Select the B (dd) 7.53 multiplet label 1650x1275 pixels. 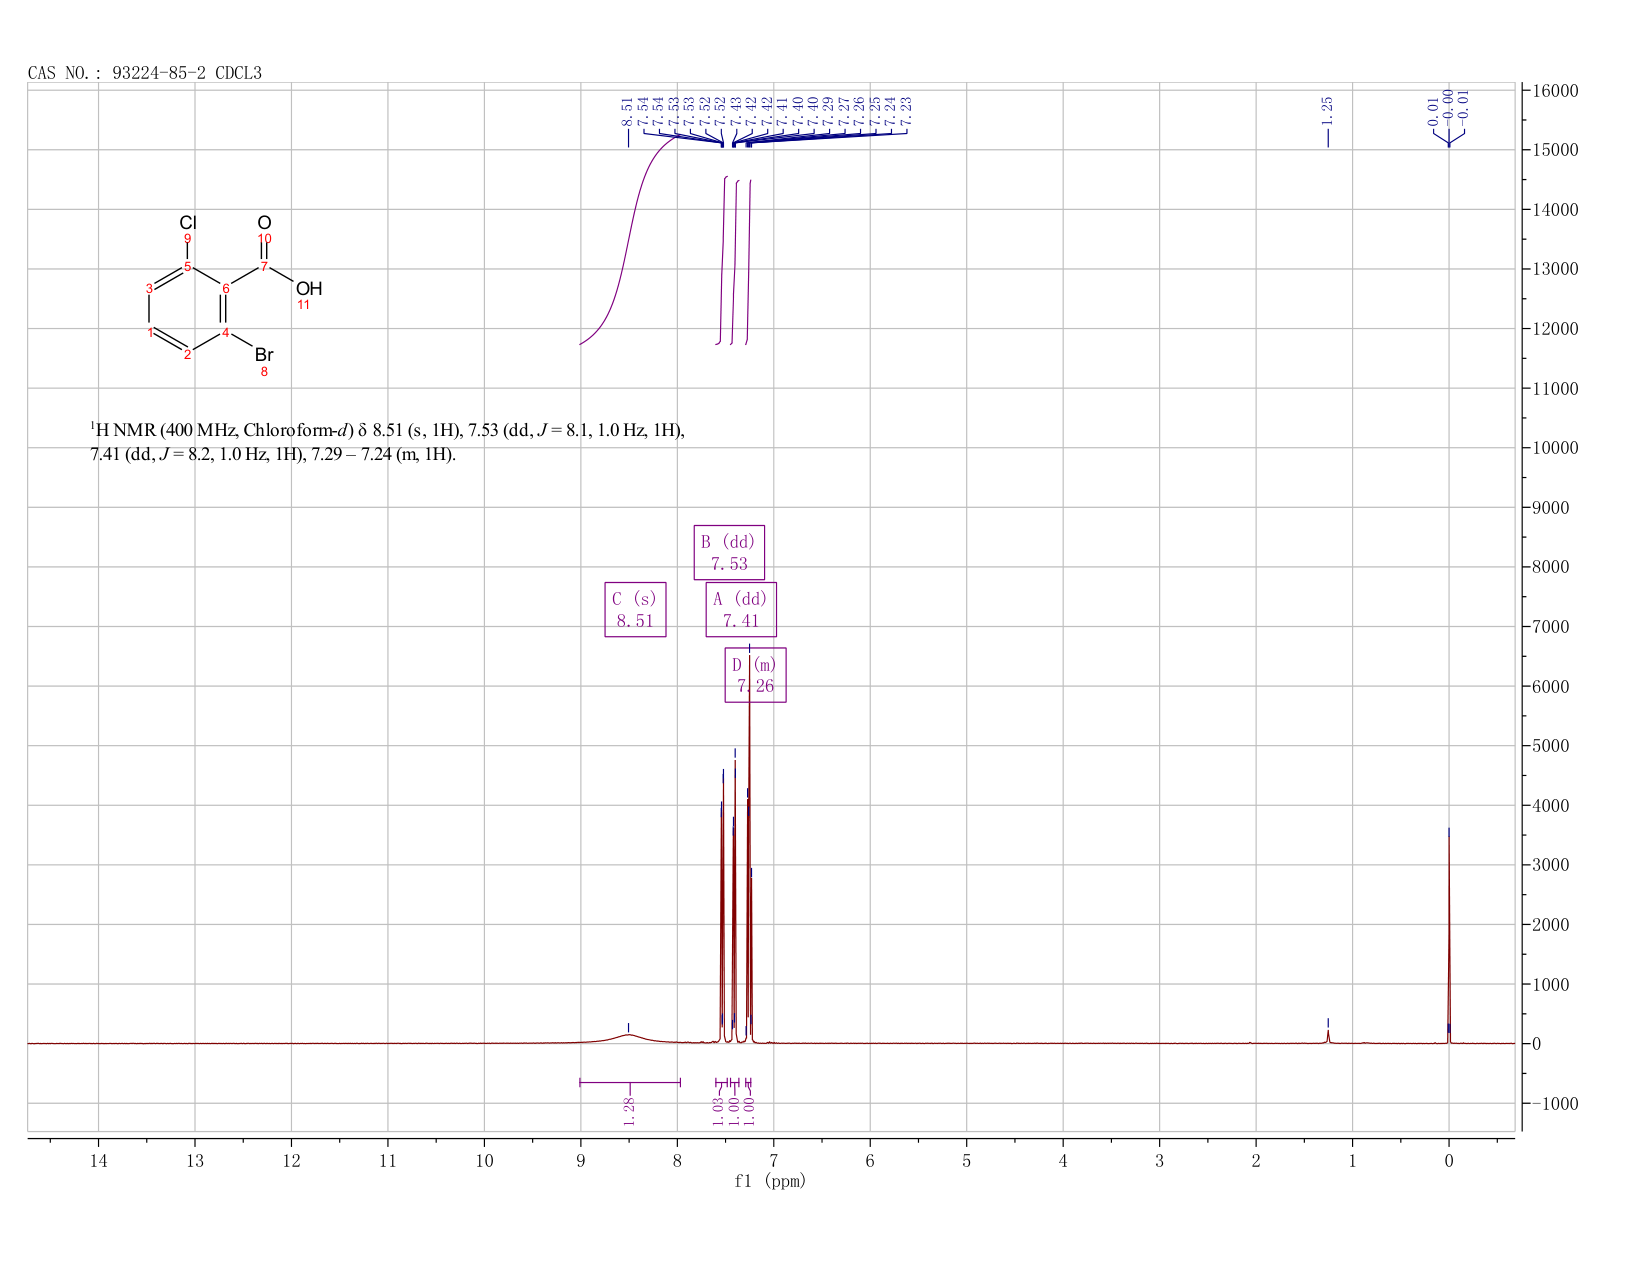[729, 552]
